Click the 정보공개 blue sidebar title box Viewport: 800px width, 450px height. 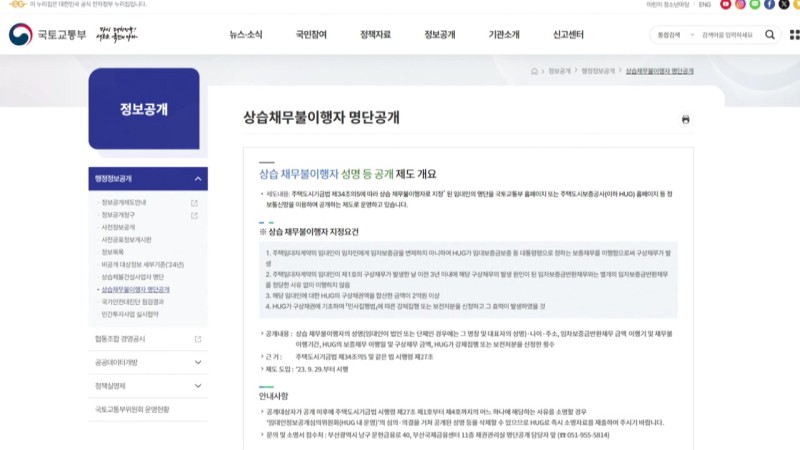click(x=144, y=109)
